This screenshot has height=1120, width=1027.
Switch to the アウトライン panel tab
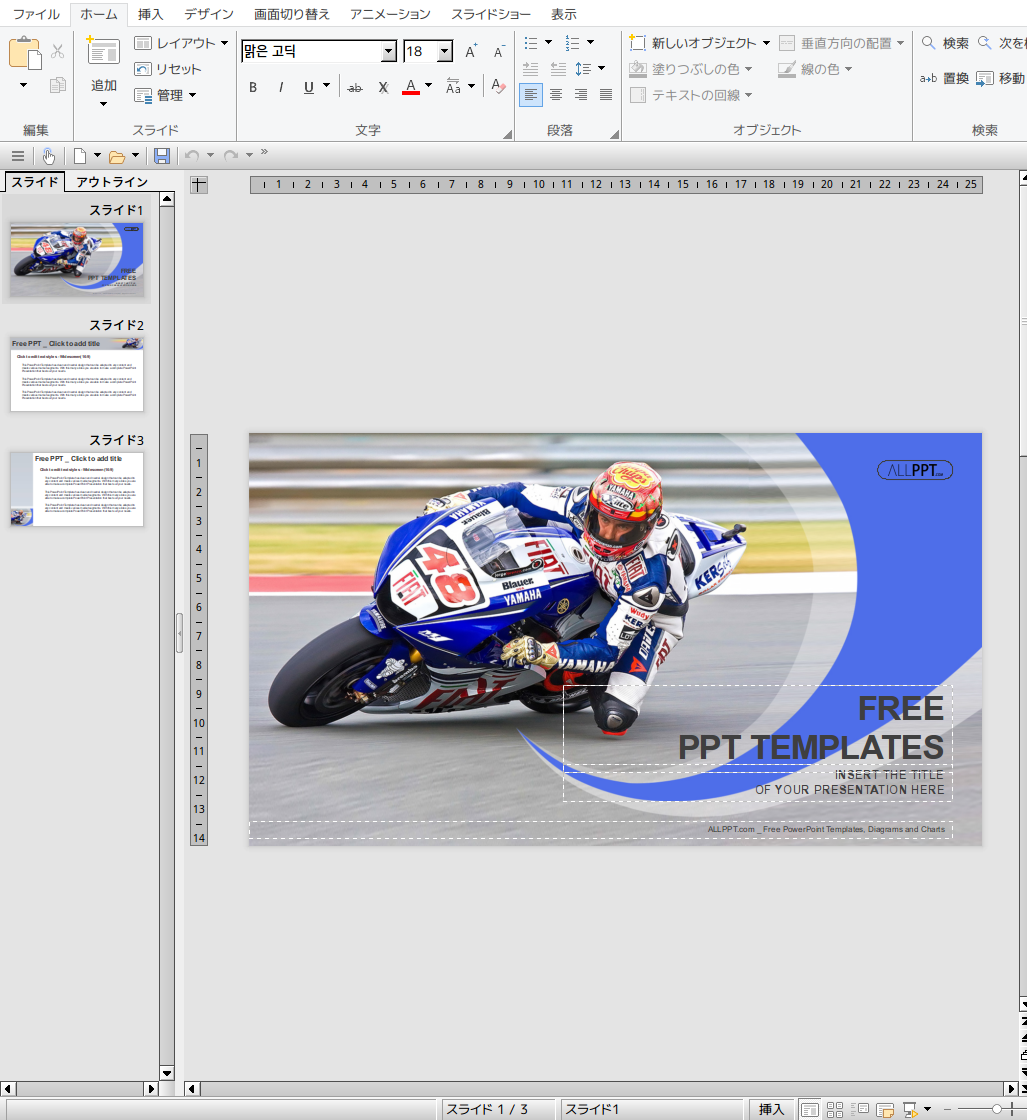pos(112,182)
